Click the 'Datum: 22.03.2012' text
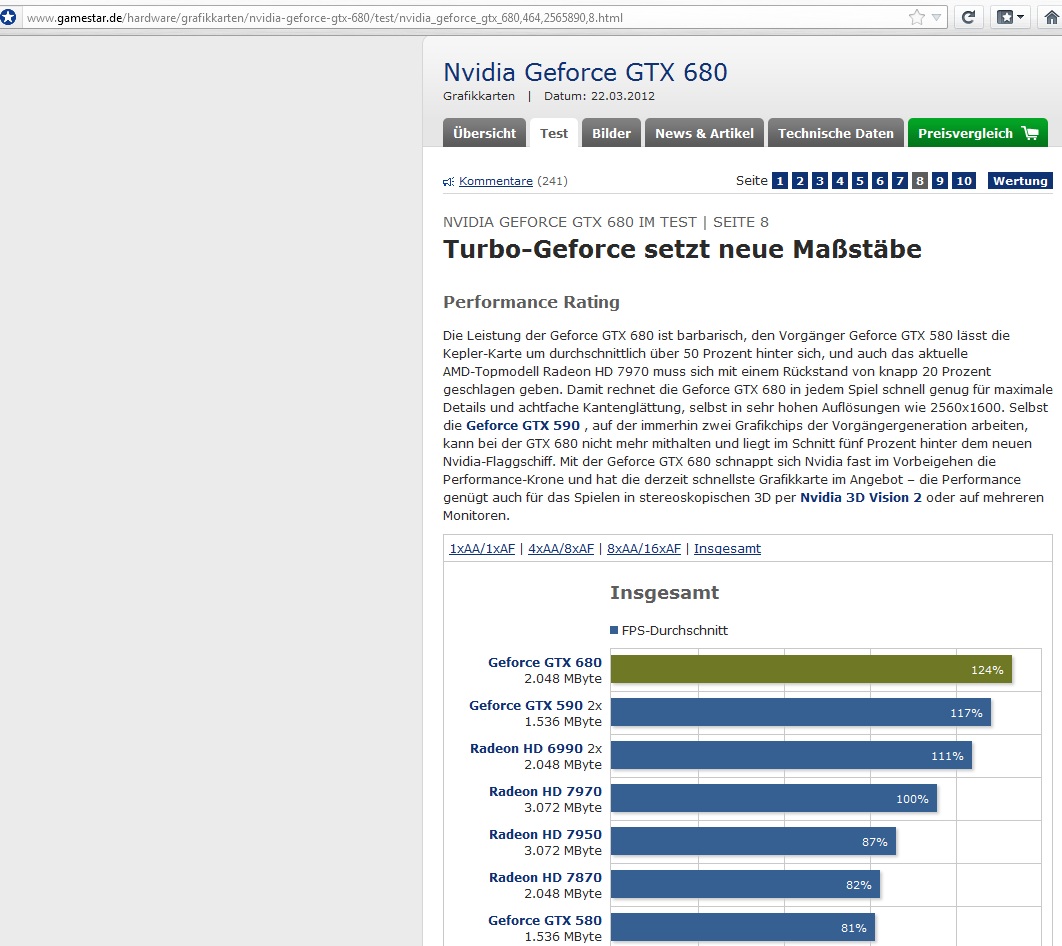This screenshot has width=1062, height=946. (599, 96)
